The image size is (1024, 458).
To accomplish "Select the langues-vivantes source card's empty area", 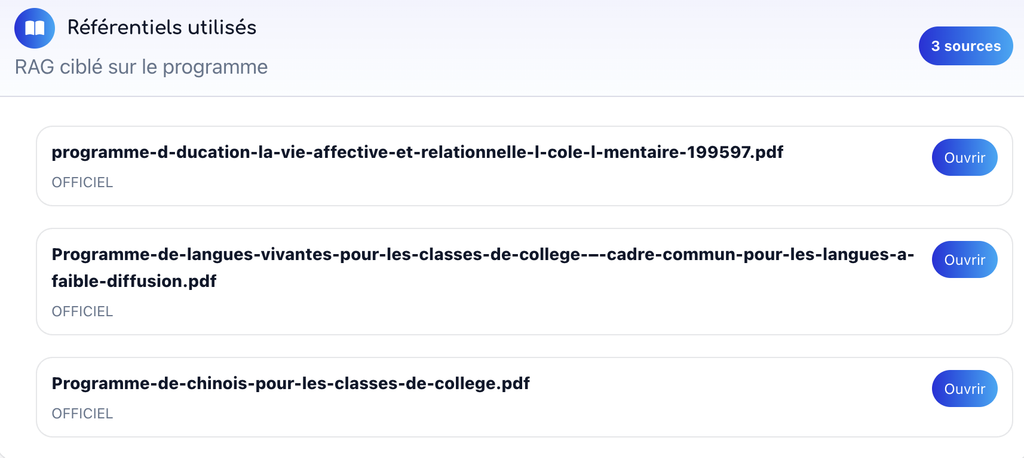I will tap(522, 308).
